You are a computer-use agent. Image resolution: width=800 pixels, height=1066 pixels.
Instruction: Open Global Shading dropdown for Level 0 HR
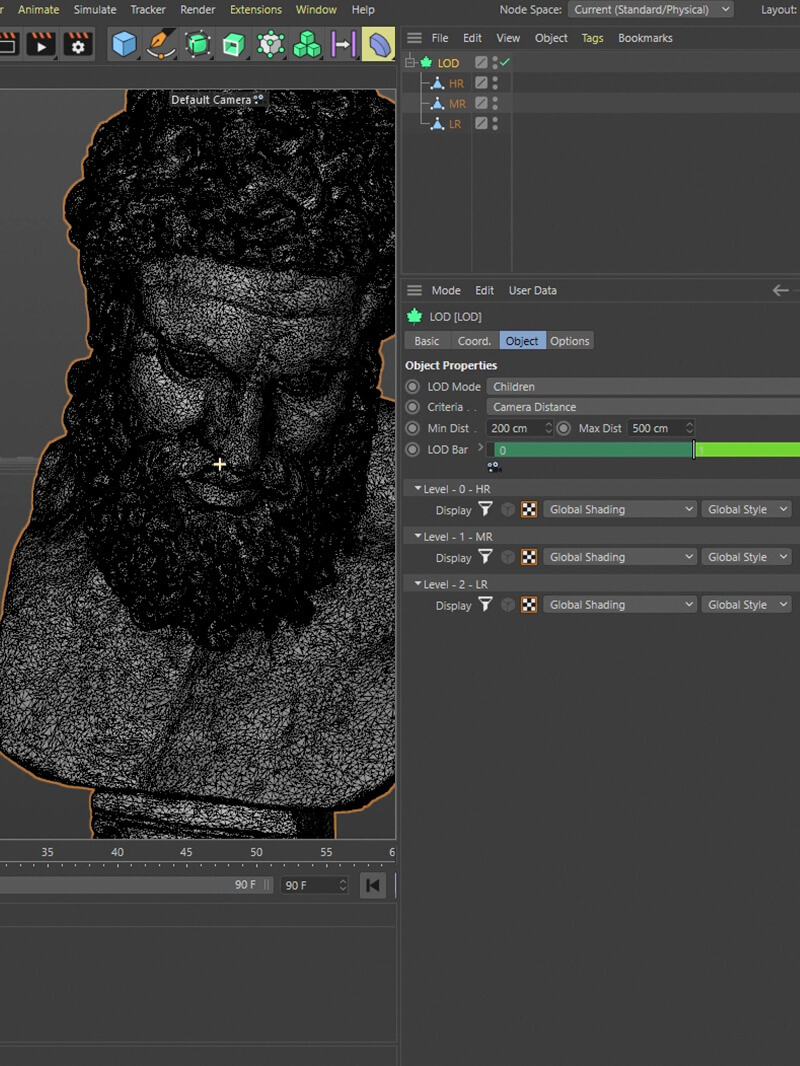click(620, 509)
